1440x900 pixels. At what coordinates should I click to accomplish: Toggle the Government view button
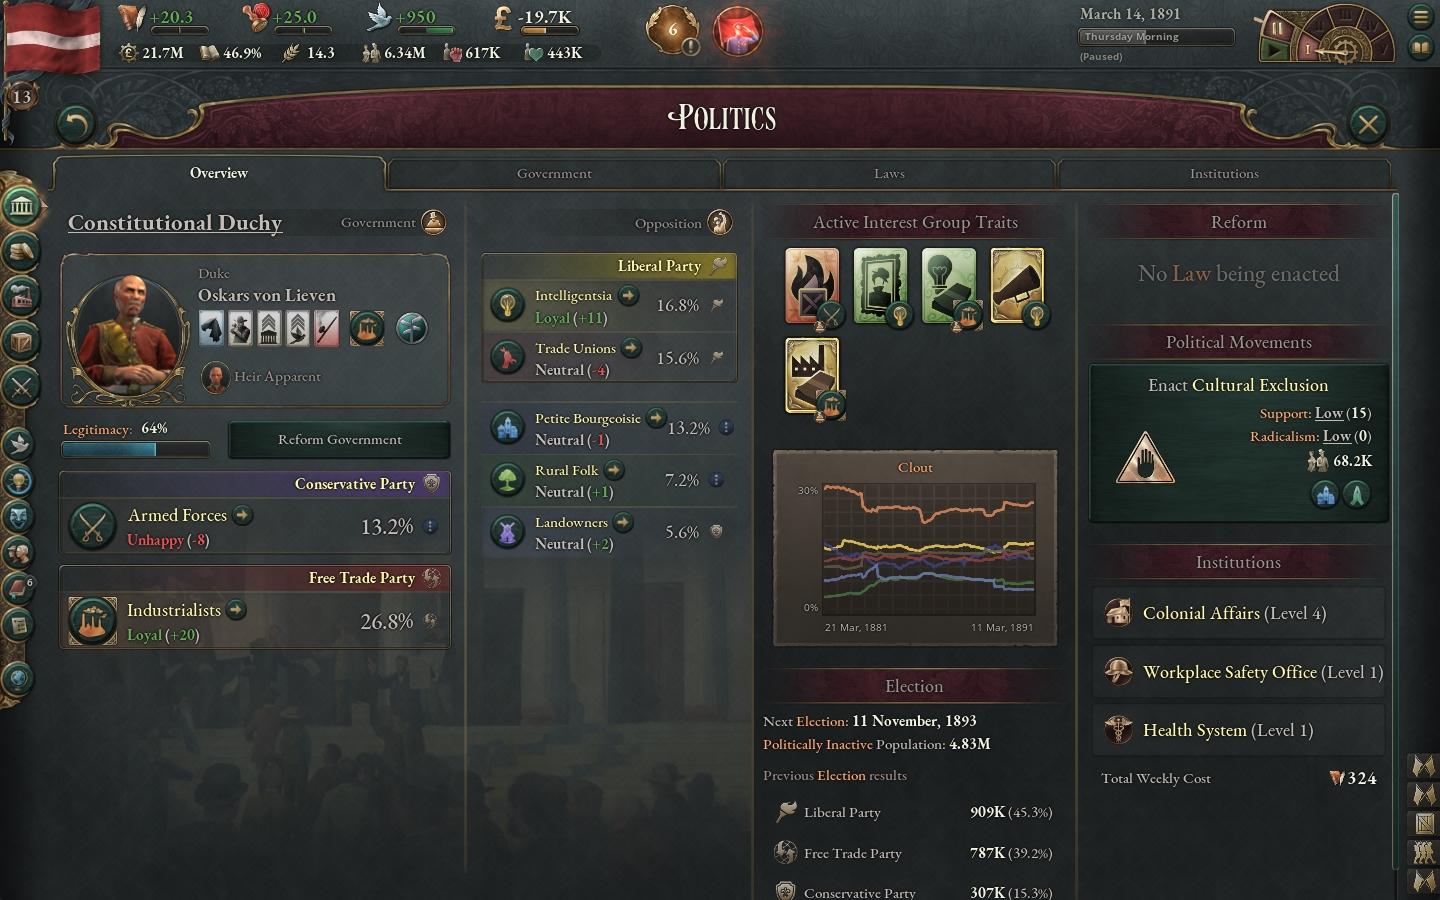[433, 222]
